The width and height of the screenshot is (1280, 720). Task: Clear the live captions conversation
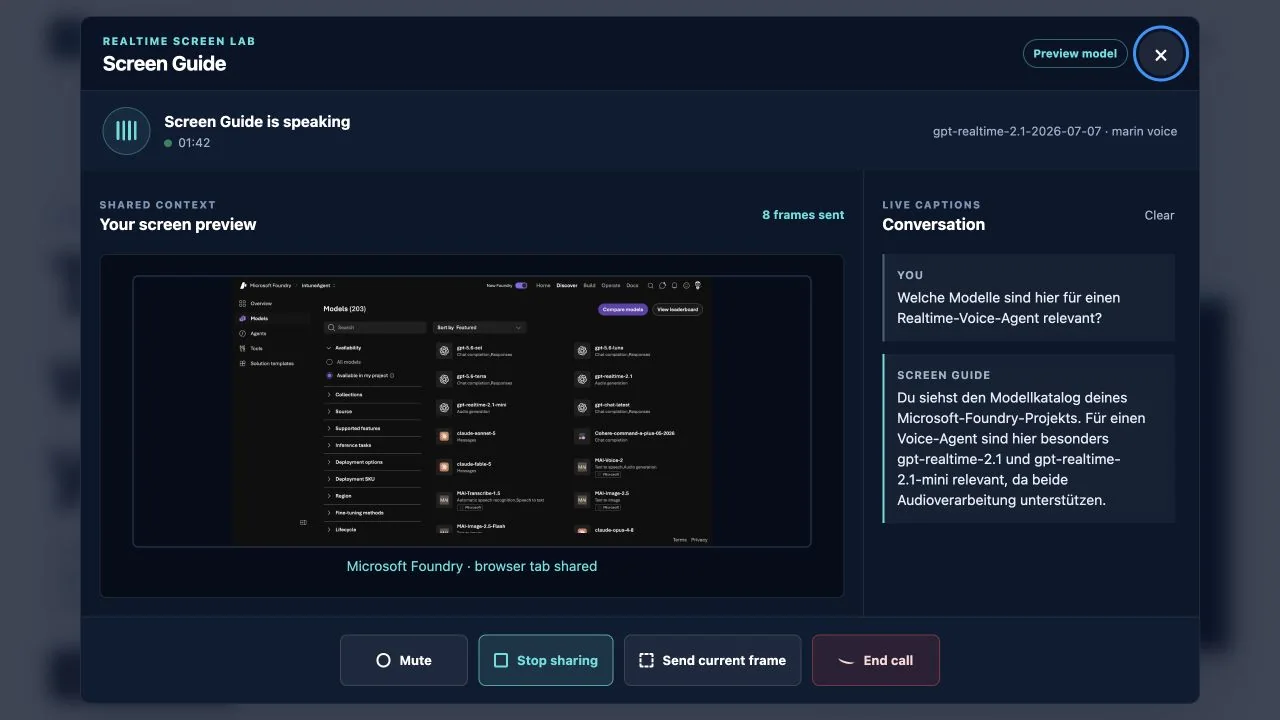[1159, 215]
